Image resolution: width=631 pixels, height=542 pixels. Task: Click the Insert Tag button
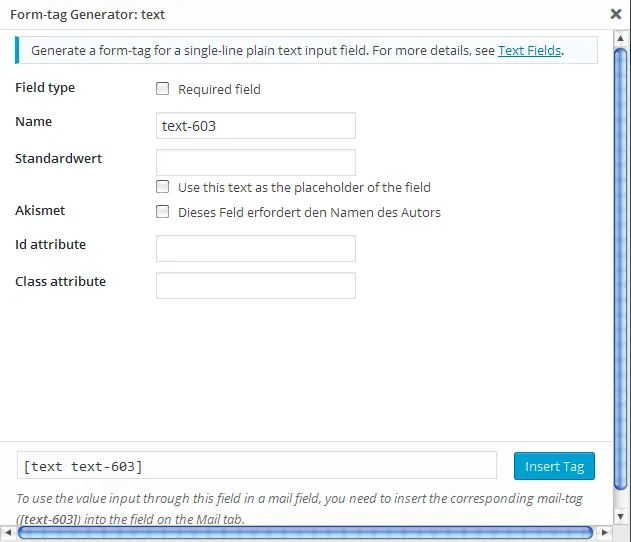(554, 466)
